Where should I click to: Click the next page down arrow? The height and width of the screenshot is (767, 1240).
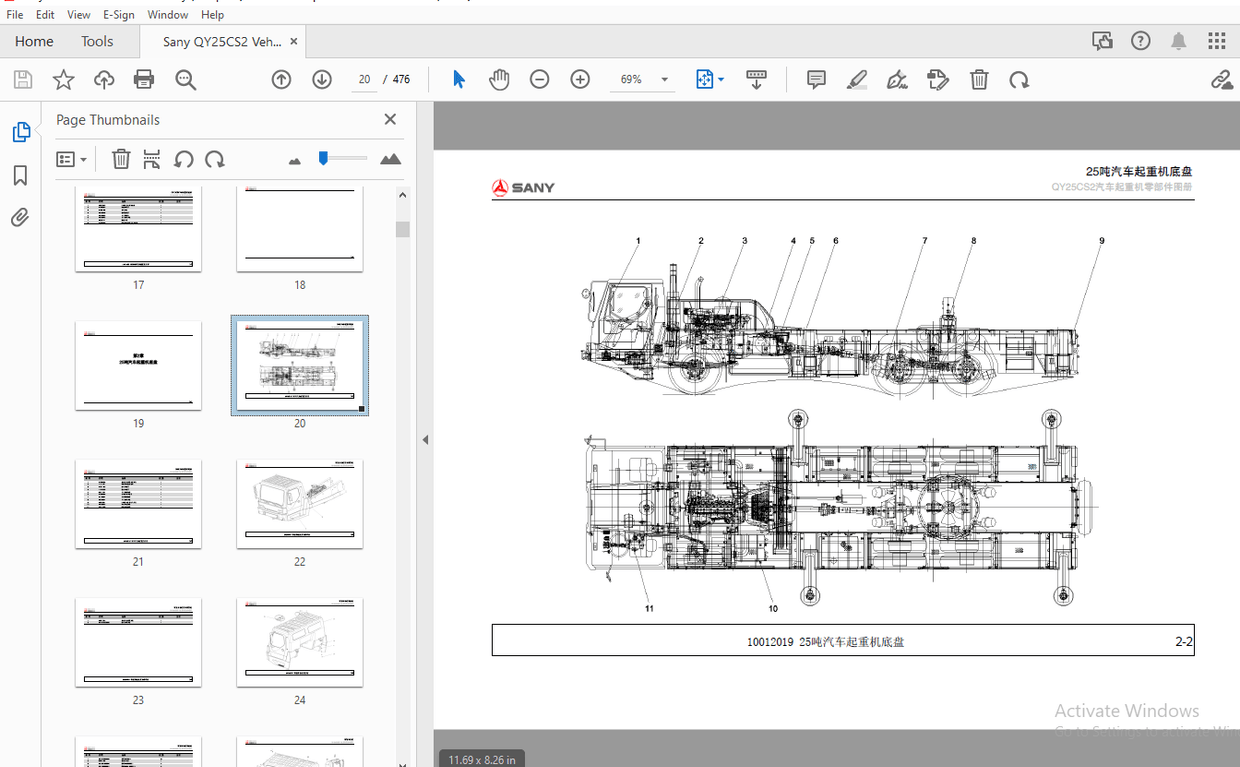321,79
